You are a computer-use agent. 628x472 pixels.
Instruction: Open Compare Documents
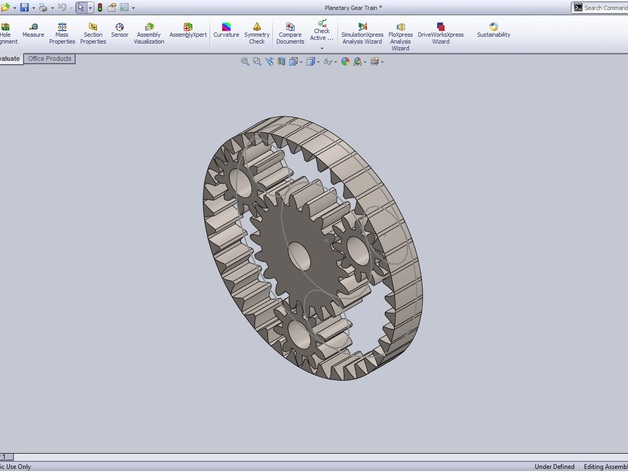(x=290, y=34)
